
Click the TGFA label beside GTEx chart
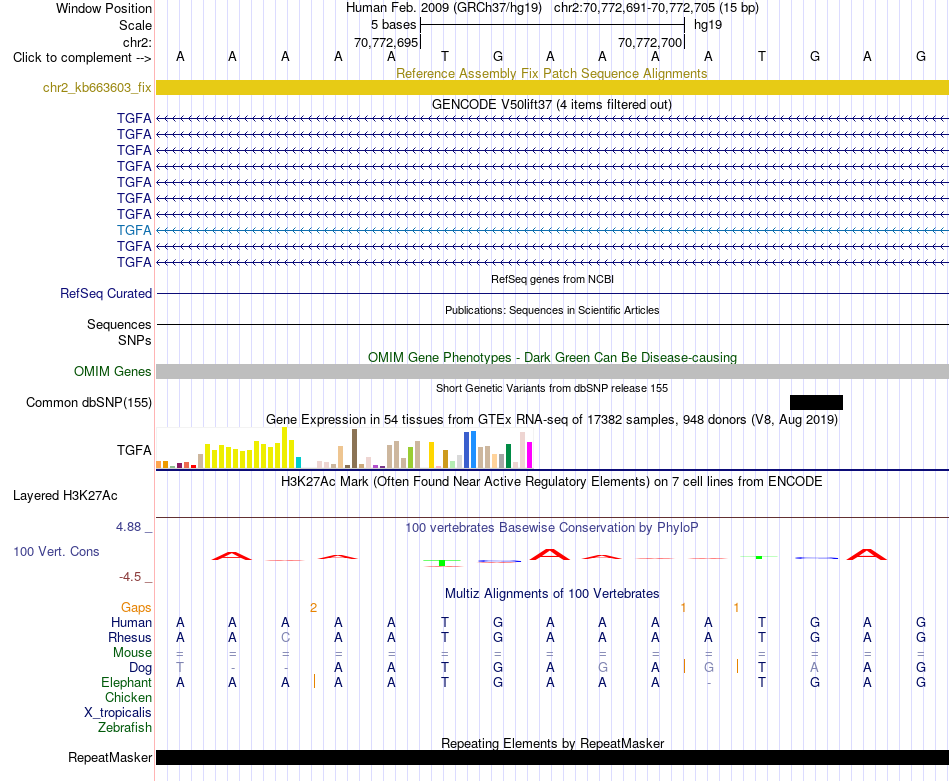point(134,450)
